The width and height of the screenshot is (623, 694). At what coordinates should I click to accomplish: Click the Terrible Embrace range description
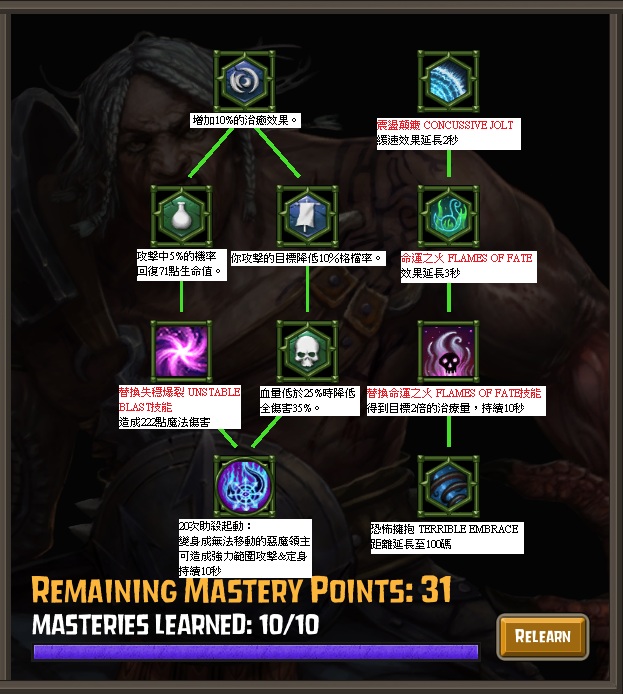pos(447,537)
